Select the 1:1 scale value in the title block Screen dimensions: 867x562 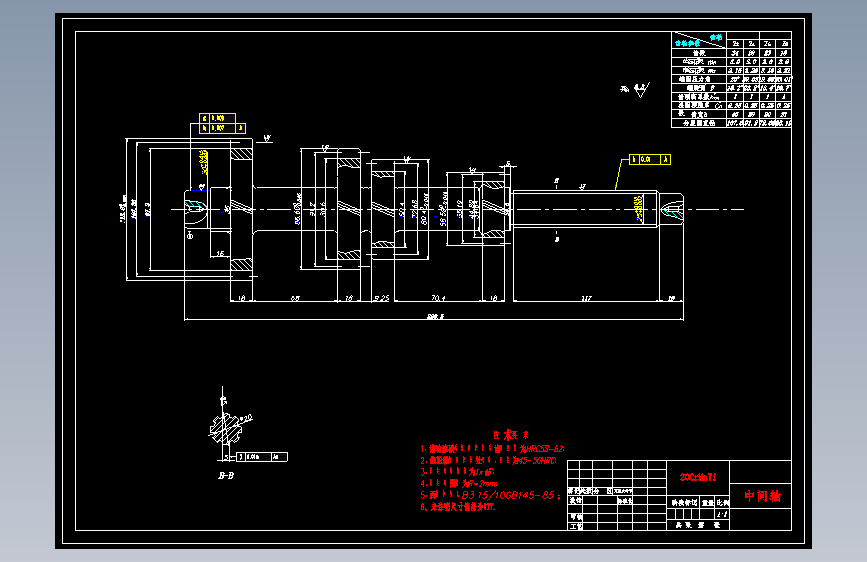click(722, 514)
